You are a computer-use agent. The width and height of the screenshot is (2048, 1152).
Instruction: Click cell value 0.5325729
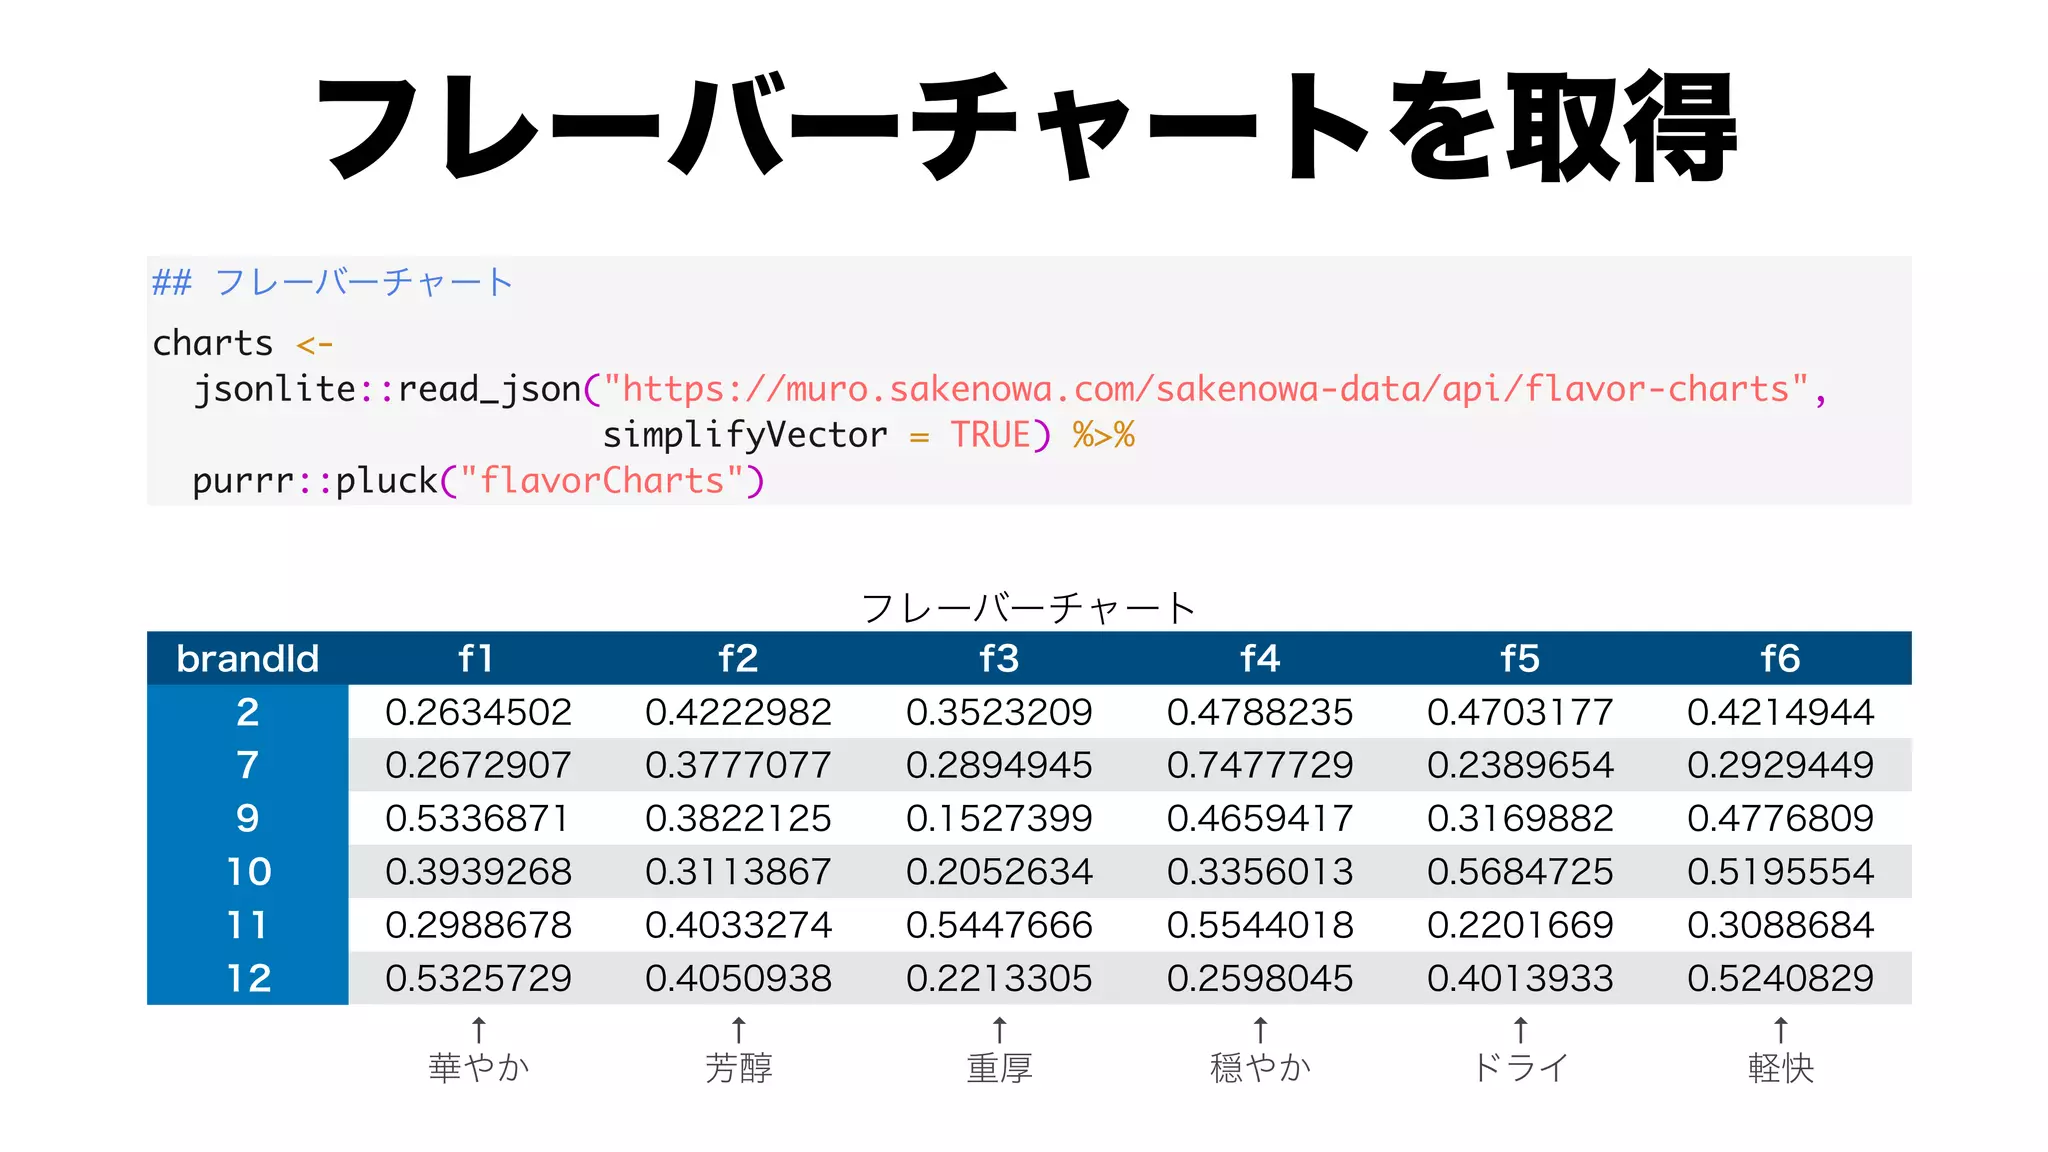(478, 978)
